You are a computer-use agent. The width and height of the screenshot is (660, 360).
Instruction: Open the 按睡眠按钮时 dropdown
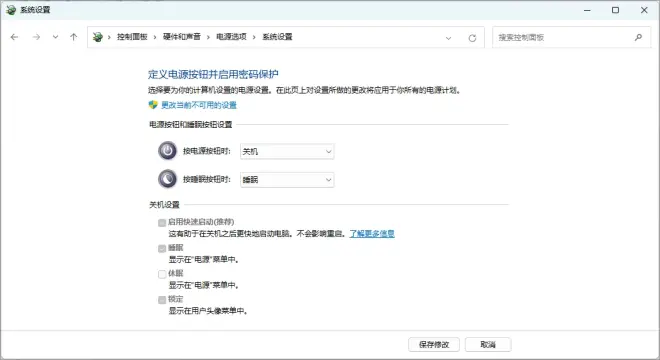pos(287,180)
